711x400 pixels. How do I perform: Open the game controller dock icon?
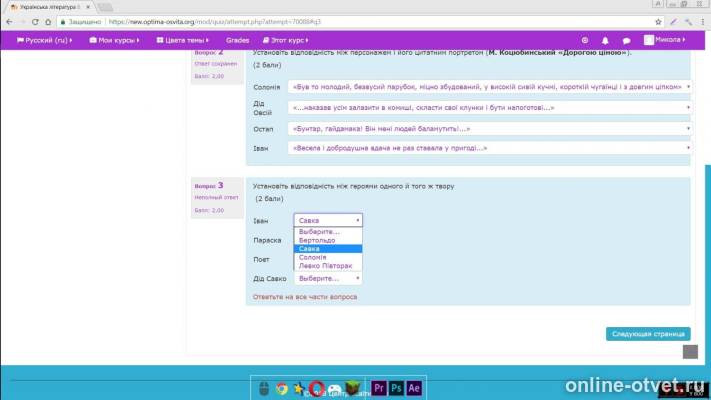[x=335, y=389]
